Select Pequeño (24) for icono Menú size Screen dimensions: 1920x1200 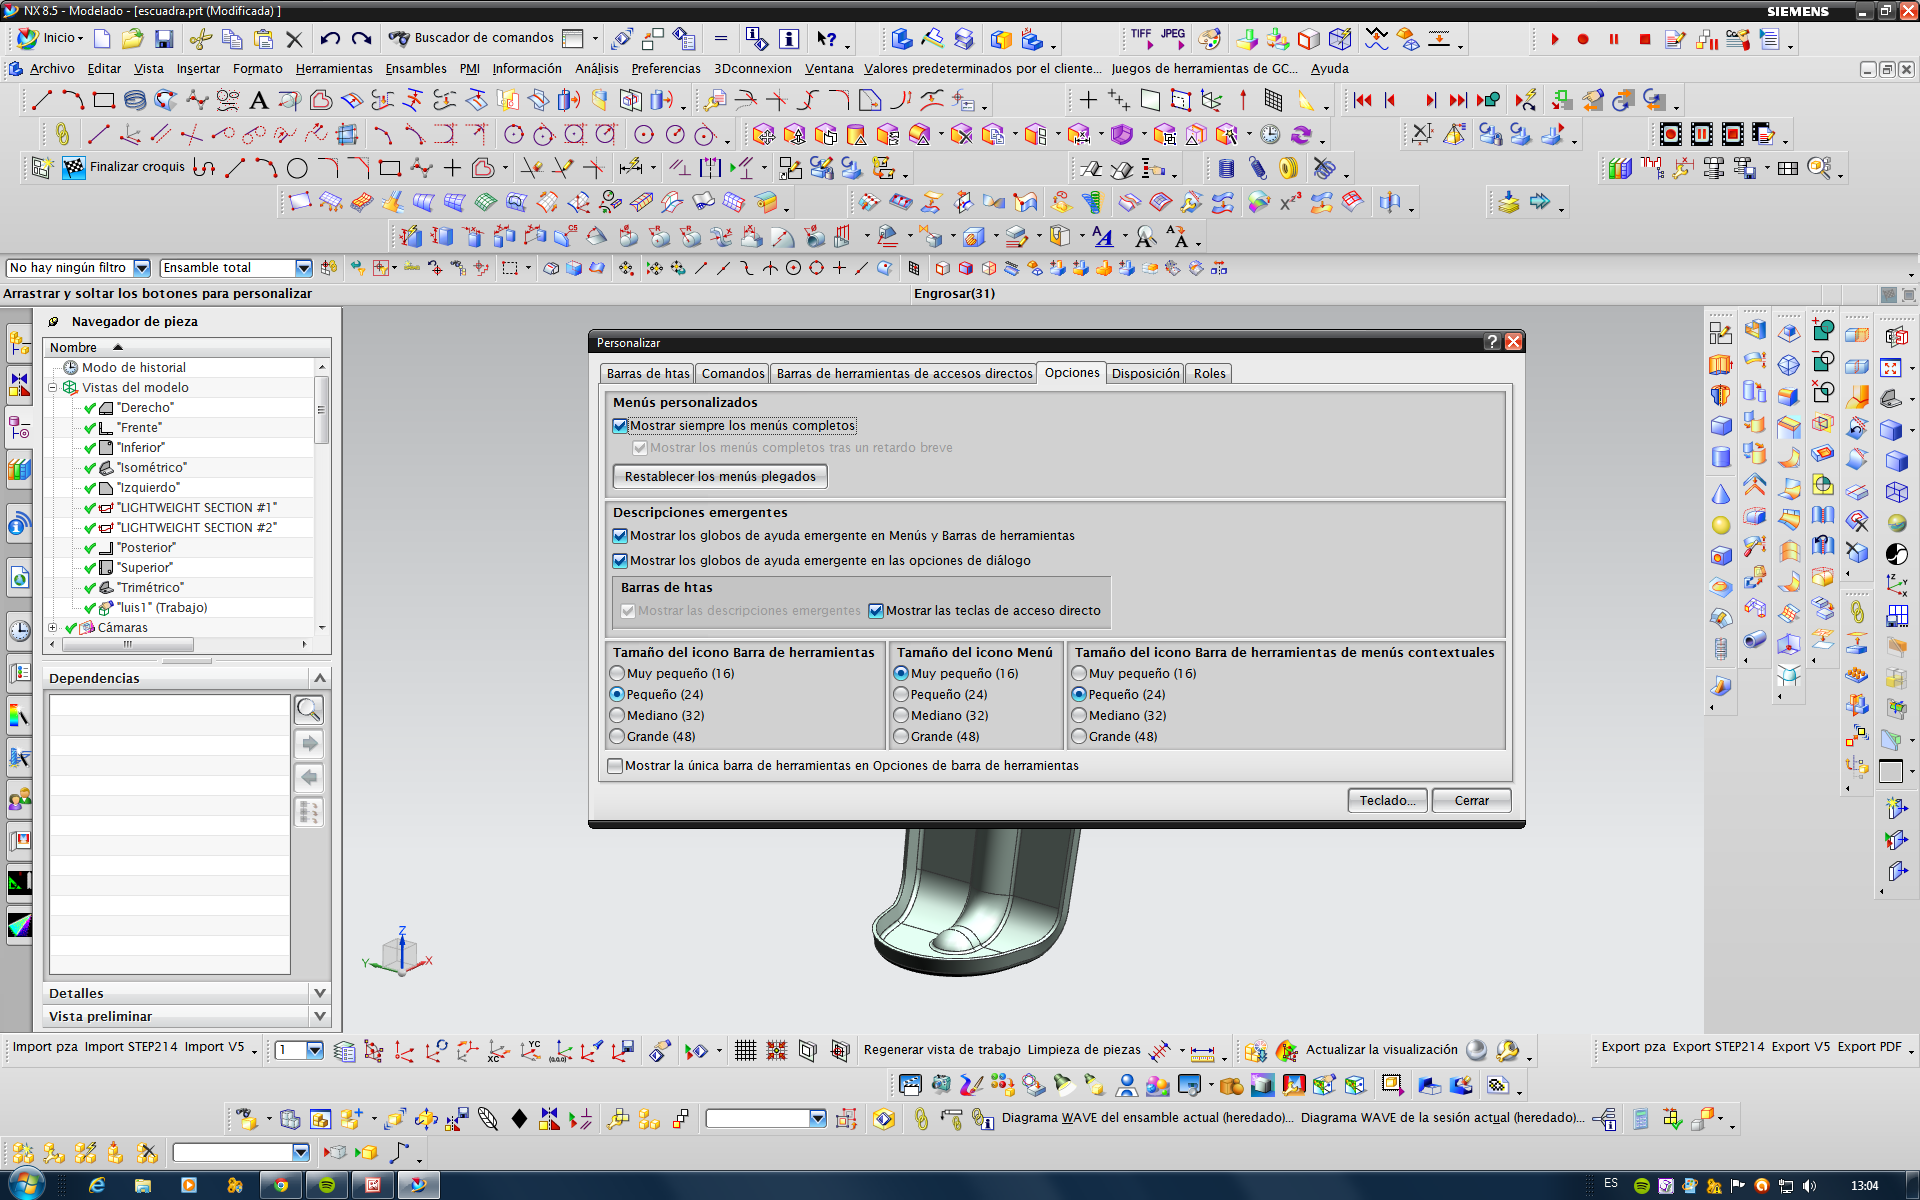[901, 695]
